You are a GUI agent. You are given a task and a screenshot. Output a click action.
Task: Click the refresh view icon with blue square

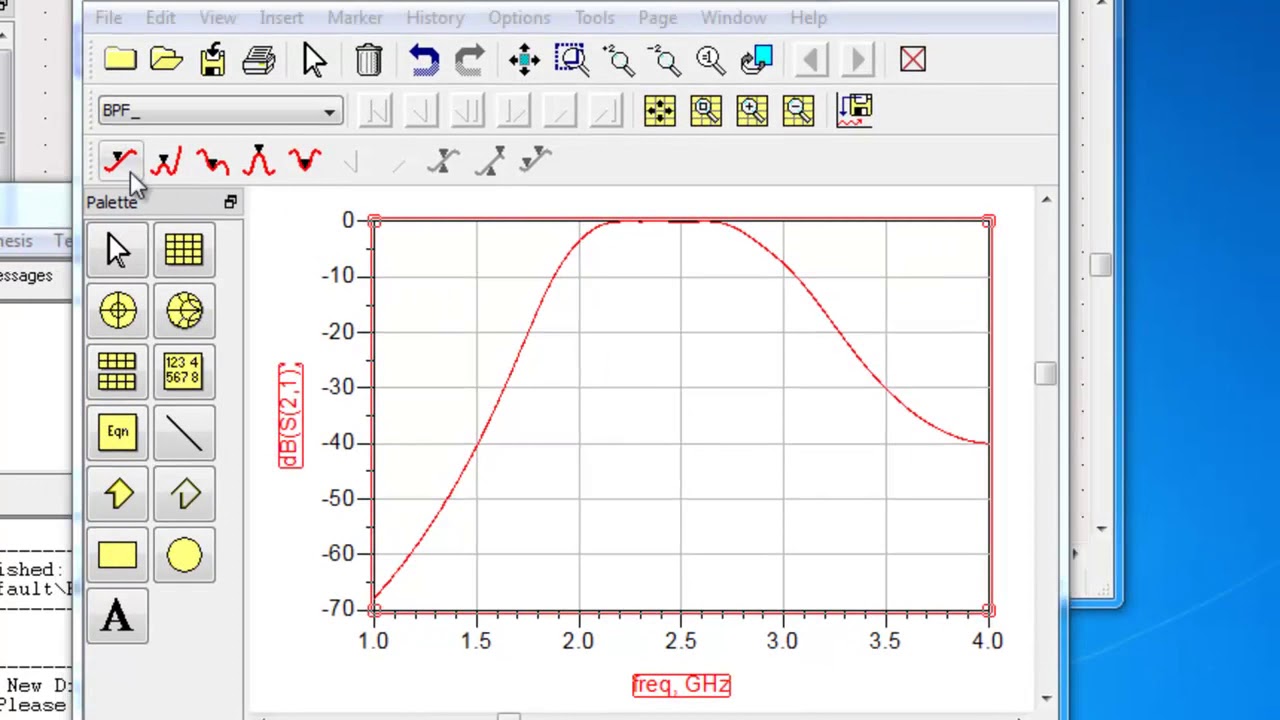click(x=758, y=60)
